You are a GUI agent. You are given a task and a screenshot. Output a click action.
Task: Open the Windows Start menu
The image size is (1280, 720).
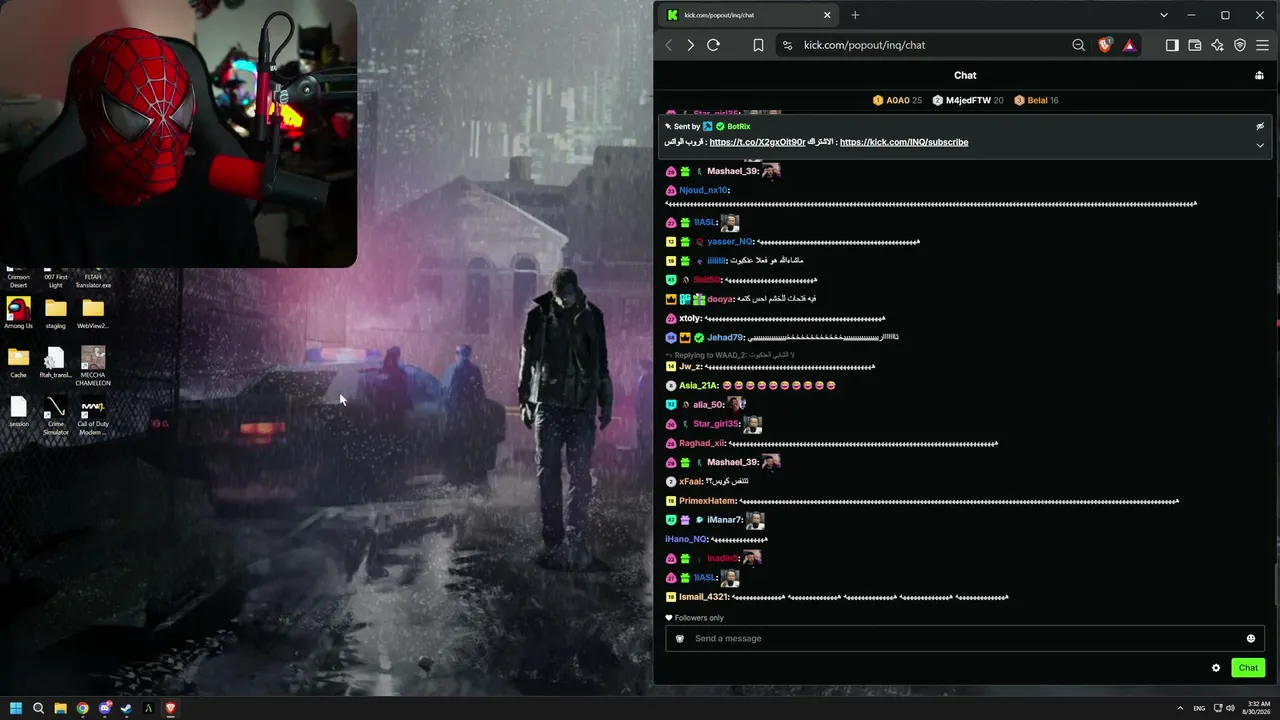(x=16, y=708)
